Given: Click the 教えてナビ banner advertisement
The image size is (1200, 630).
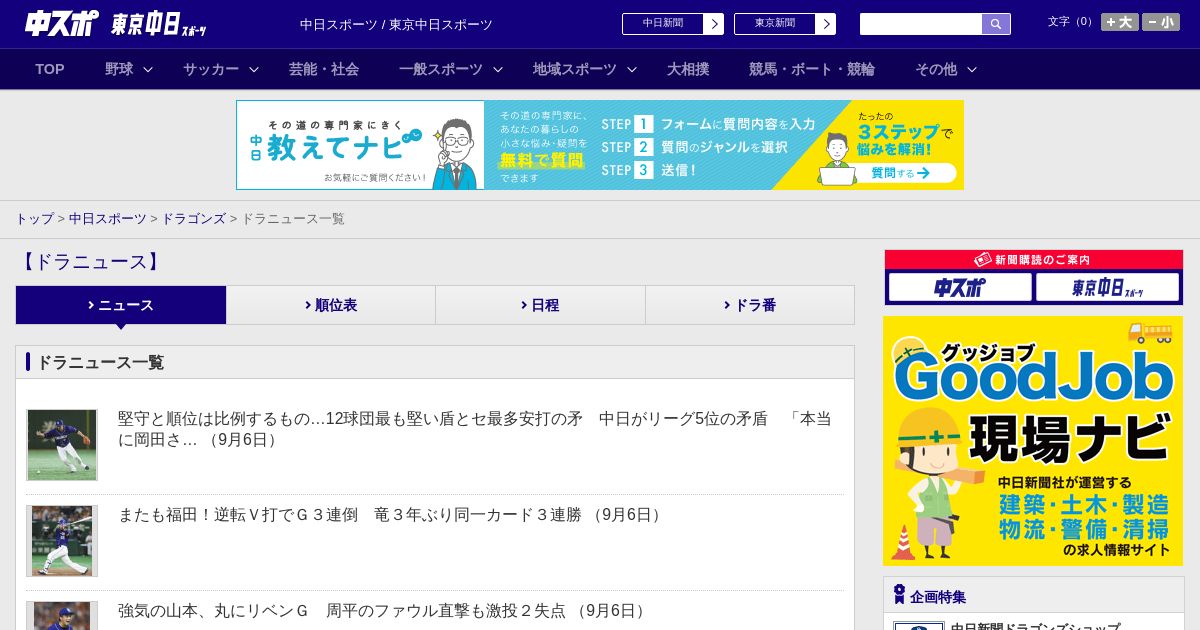Looking at the screenshot, I should click(600, 145).
